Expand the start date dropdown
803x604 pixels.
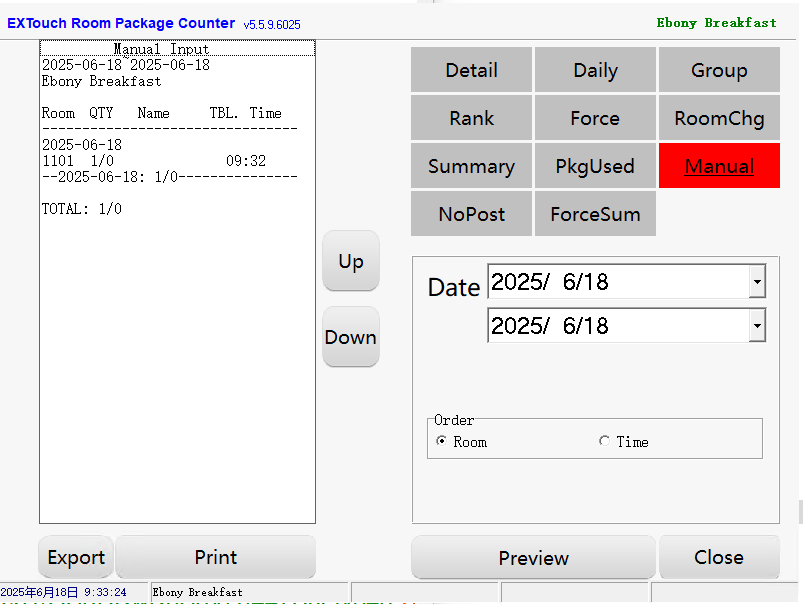coord(757,282)
